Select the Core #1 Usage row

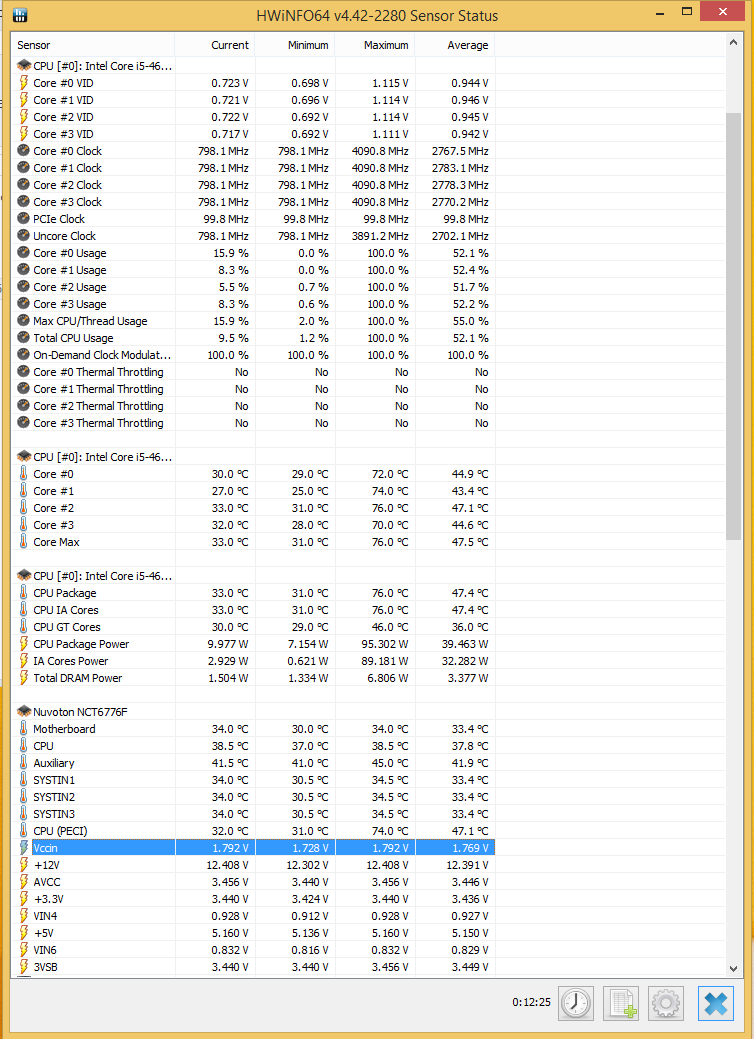(x=253, y=270)
